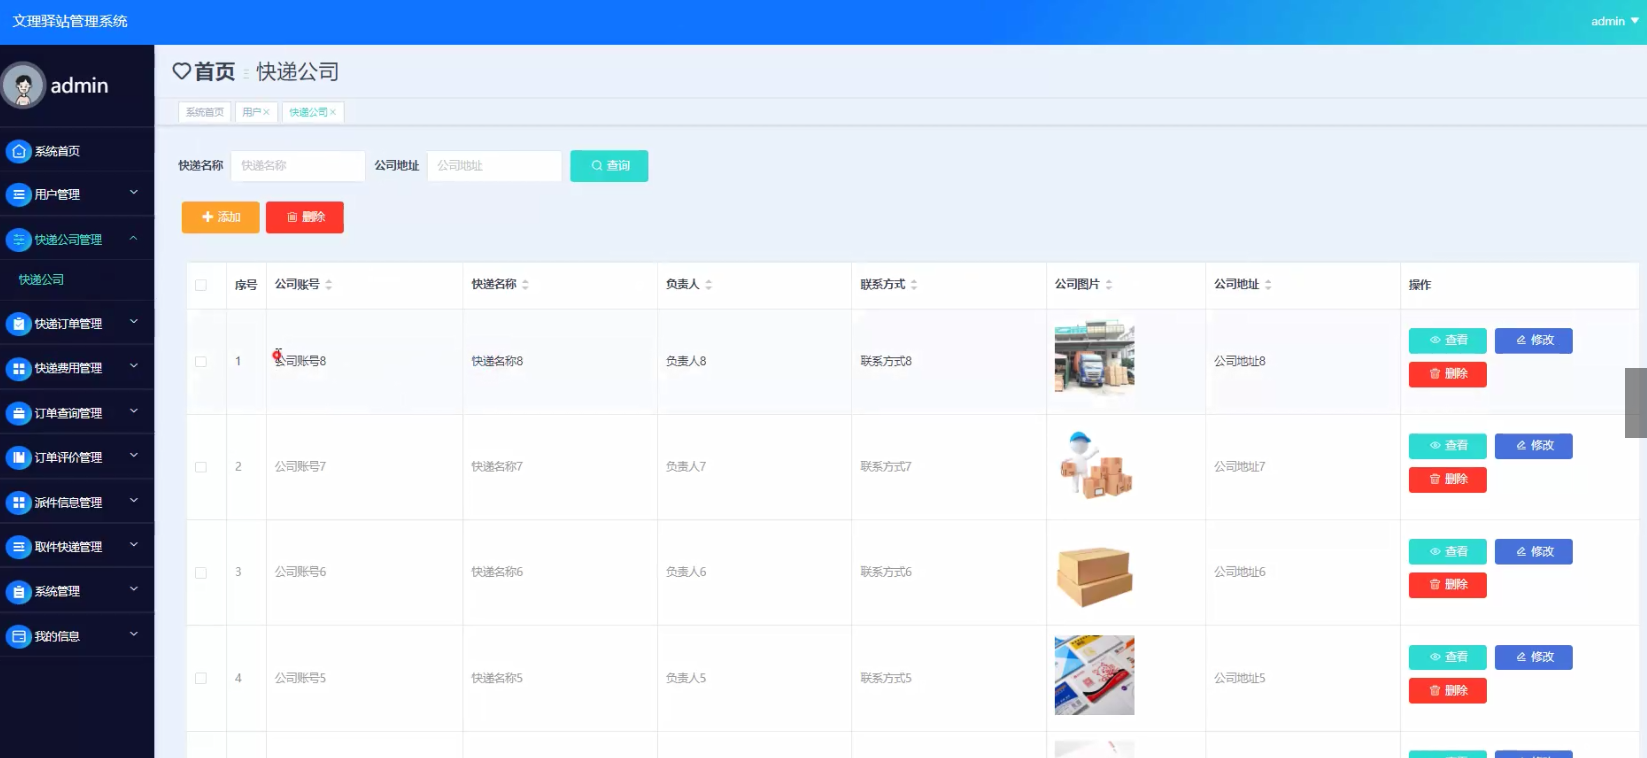This screenshot has height=758, width=1647.
Task: Sort by 公司图片 column arrows
Action: click(1109, 285)
